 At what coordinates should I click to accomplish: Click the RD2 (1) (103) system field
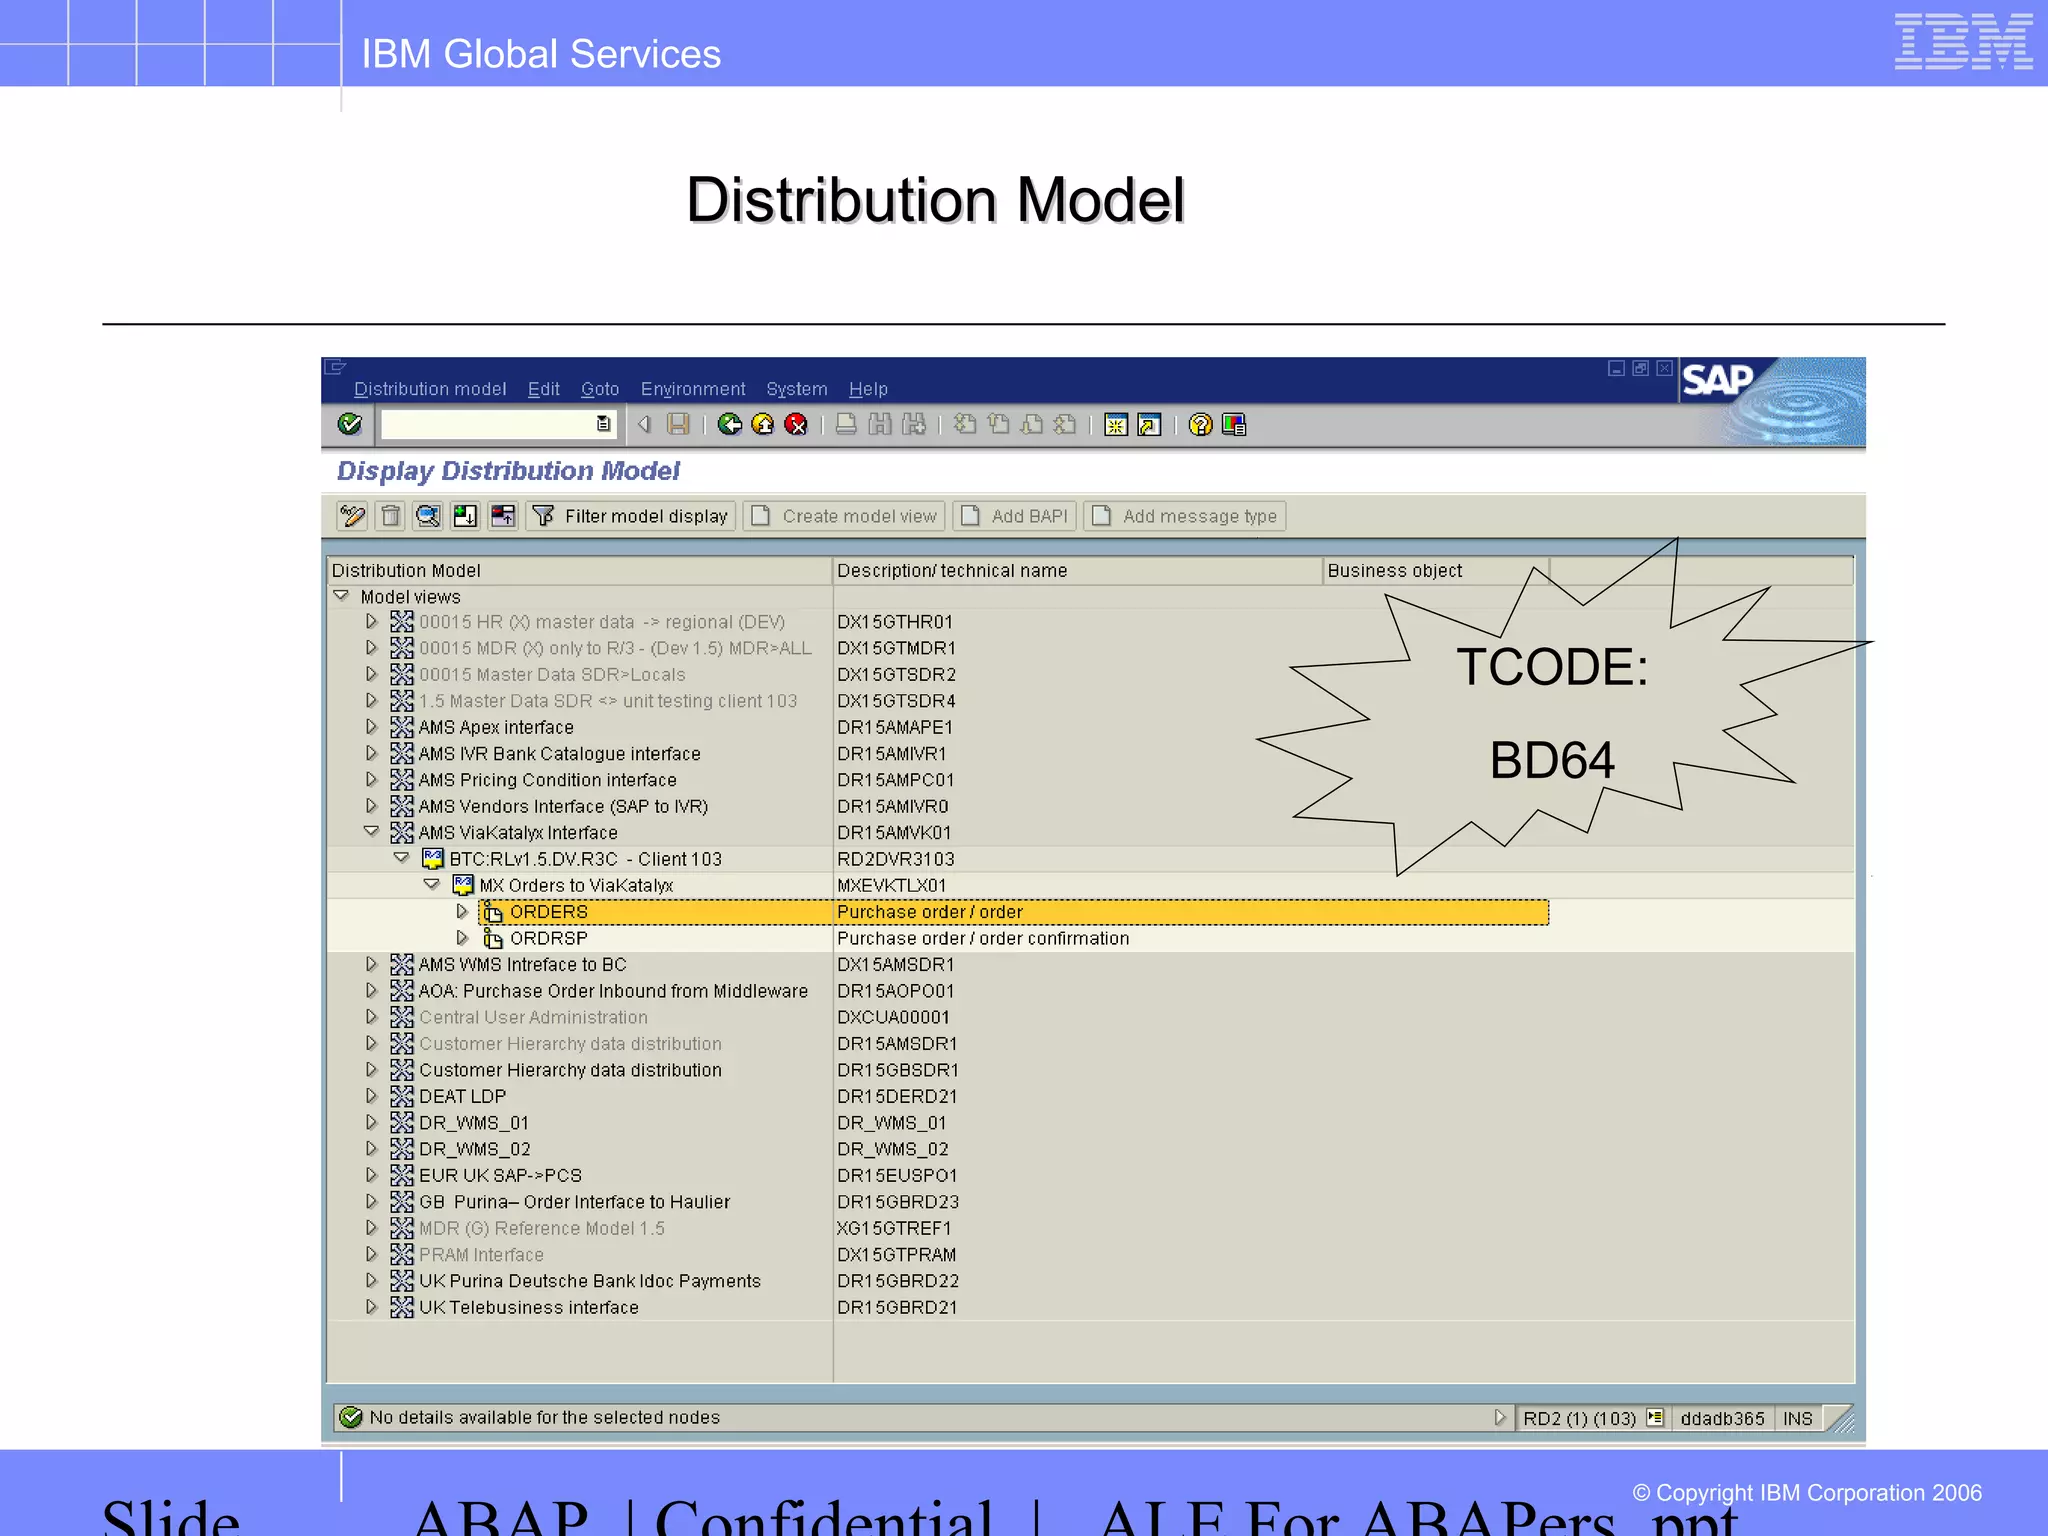1579,1418
